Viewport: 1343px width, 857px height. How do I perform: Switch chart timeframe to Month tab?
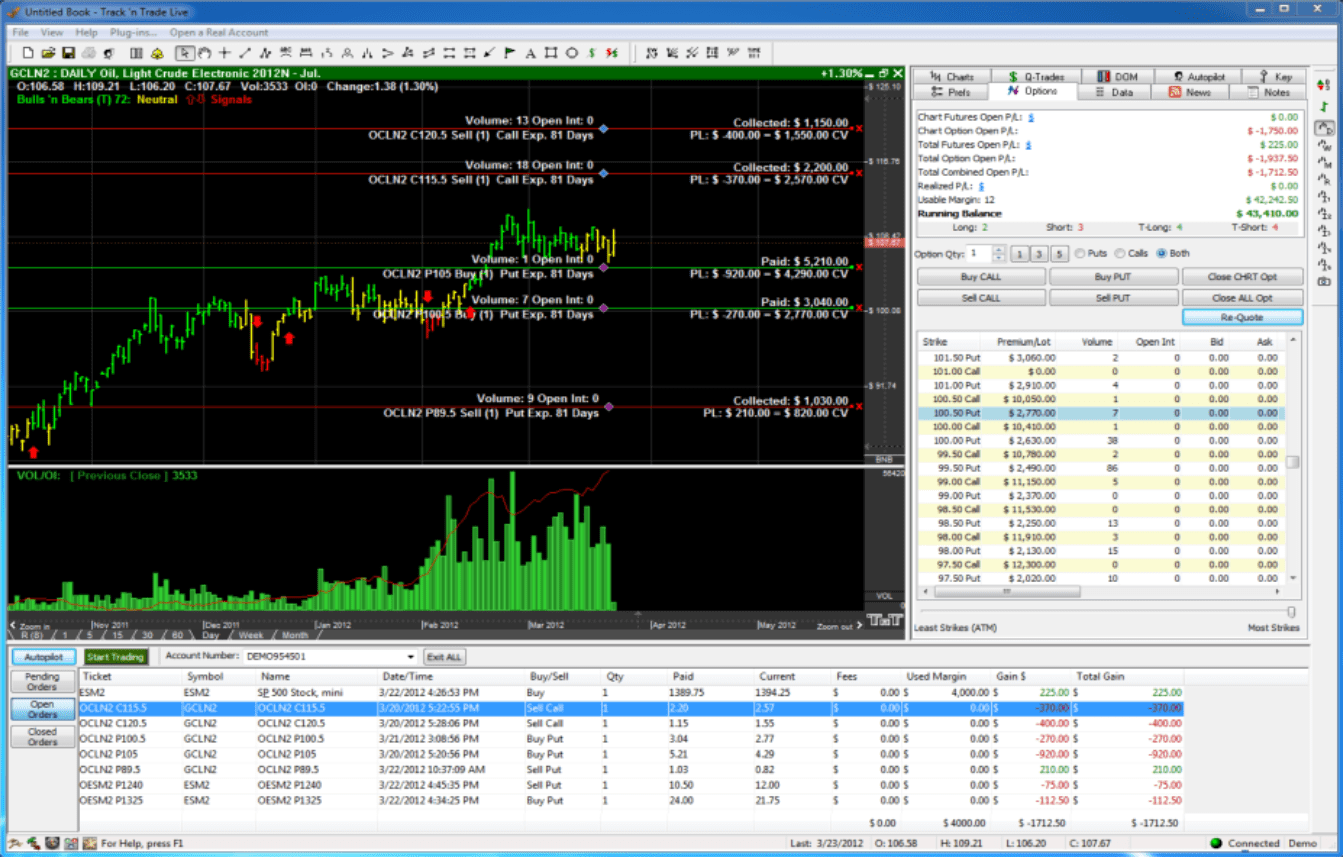[294, 635]
